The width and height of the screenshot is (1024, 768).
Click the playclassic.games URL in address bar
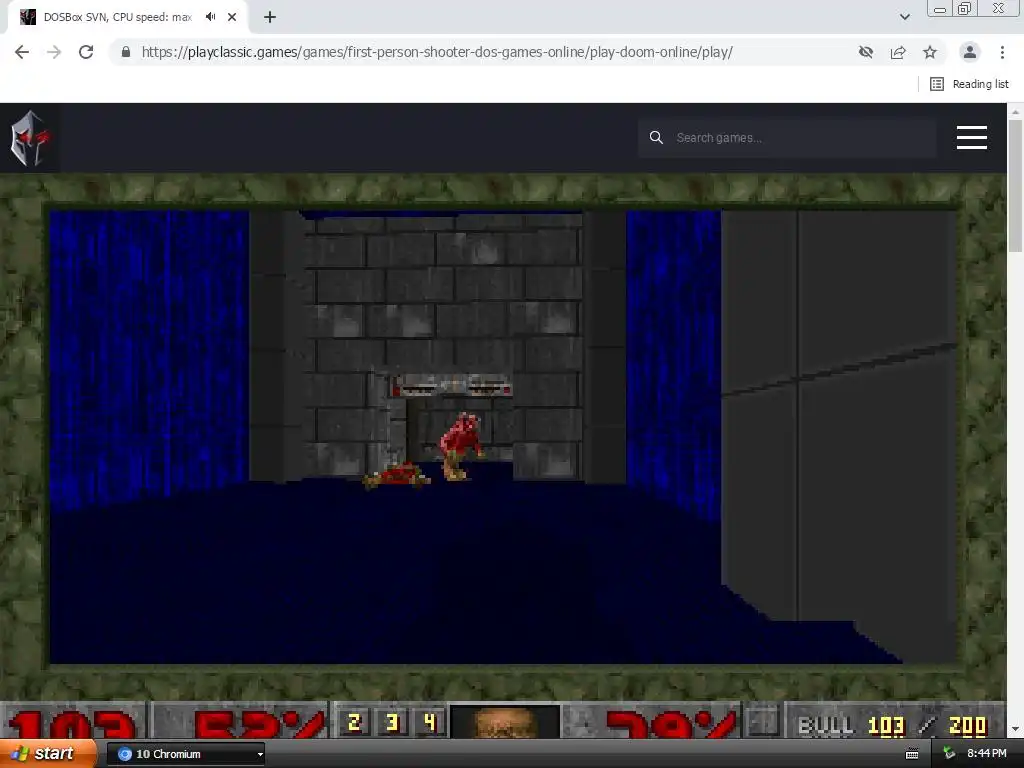437,52
